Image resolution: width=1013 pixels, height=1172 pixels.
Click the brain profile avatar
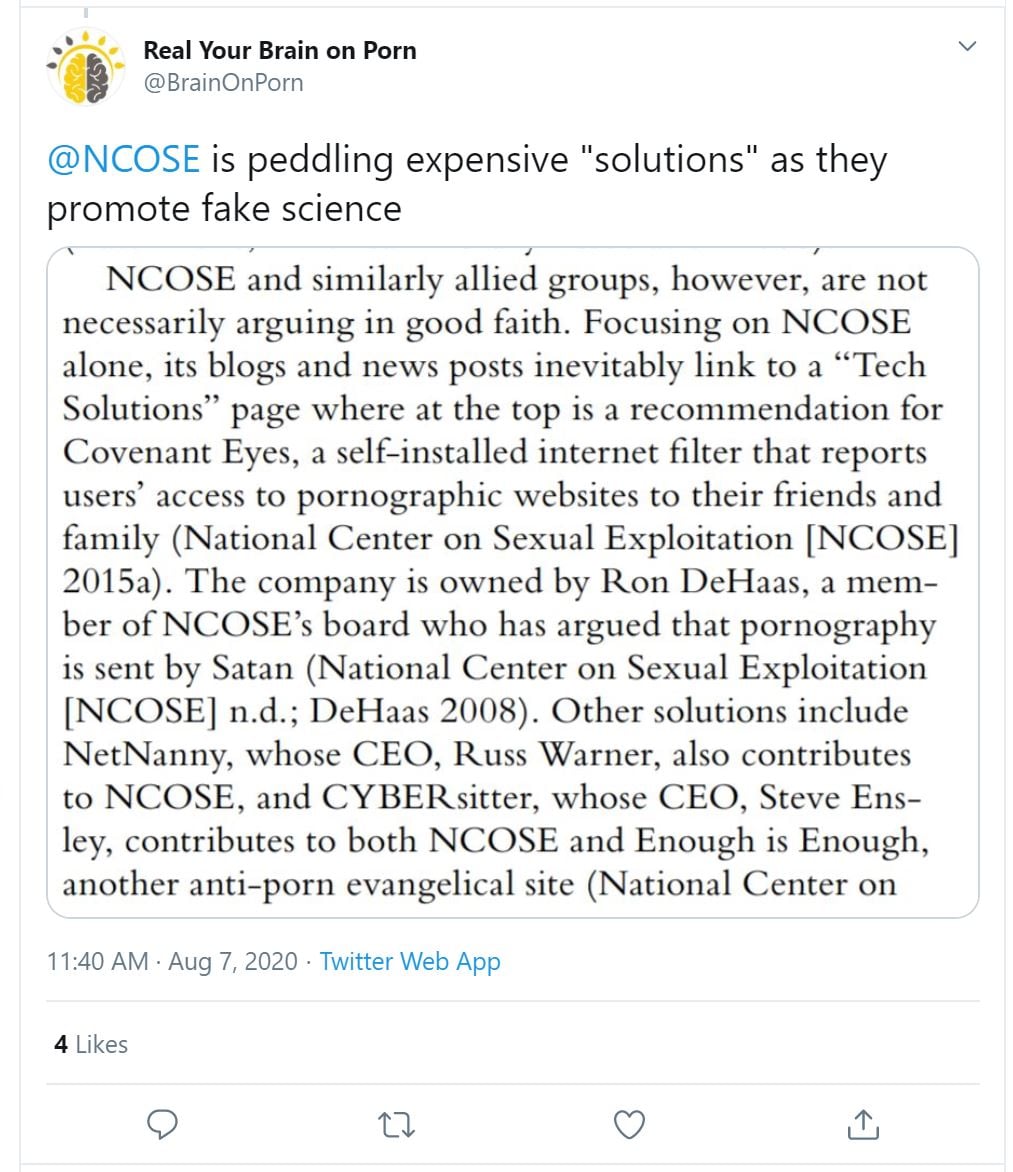[x=85, y=68]
